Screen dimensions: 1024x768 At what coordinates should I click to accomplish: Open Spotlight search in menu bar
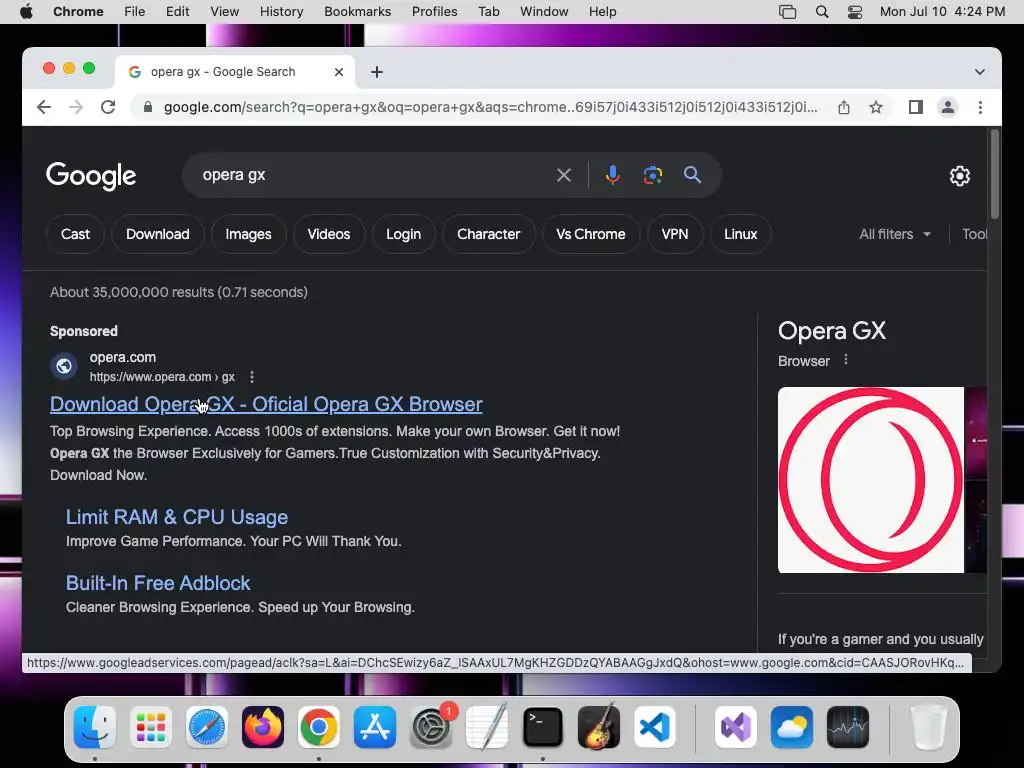(x=822, y=12)
